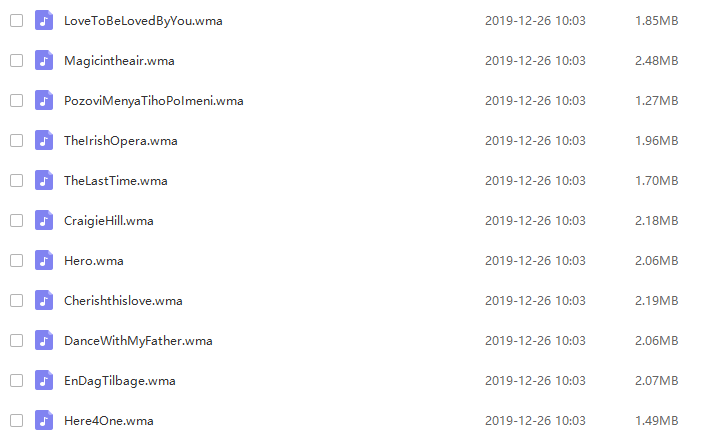716x443 pixels.
Task: Enable the checkbox for EnDagTilbage.wma
Action: coord(16,380)
